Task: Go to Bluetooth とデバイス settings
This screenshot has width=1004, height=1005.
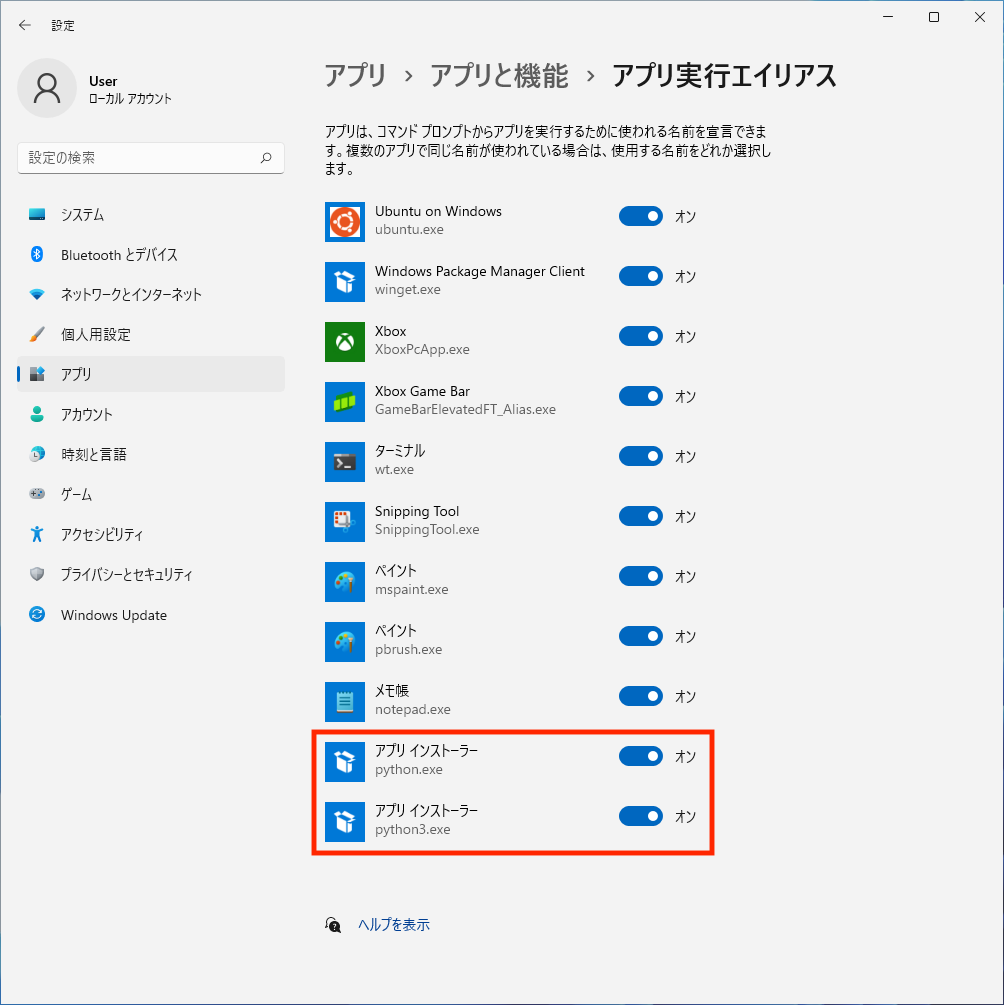Action: click(x=119, y=255)
